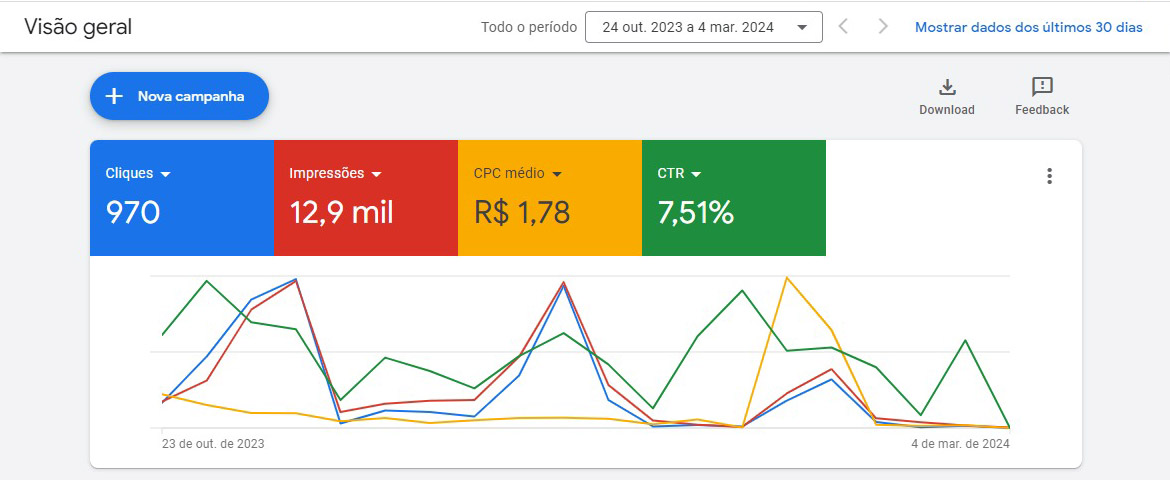Select the red tile value 12,9 mil
Viewport: 1170px width, 480px height.
[x=341, y=212]
